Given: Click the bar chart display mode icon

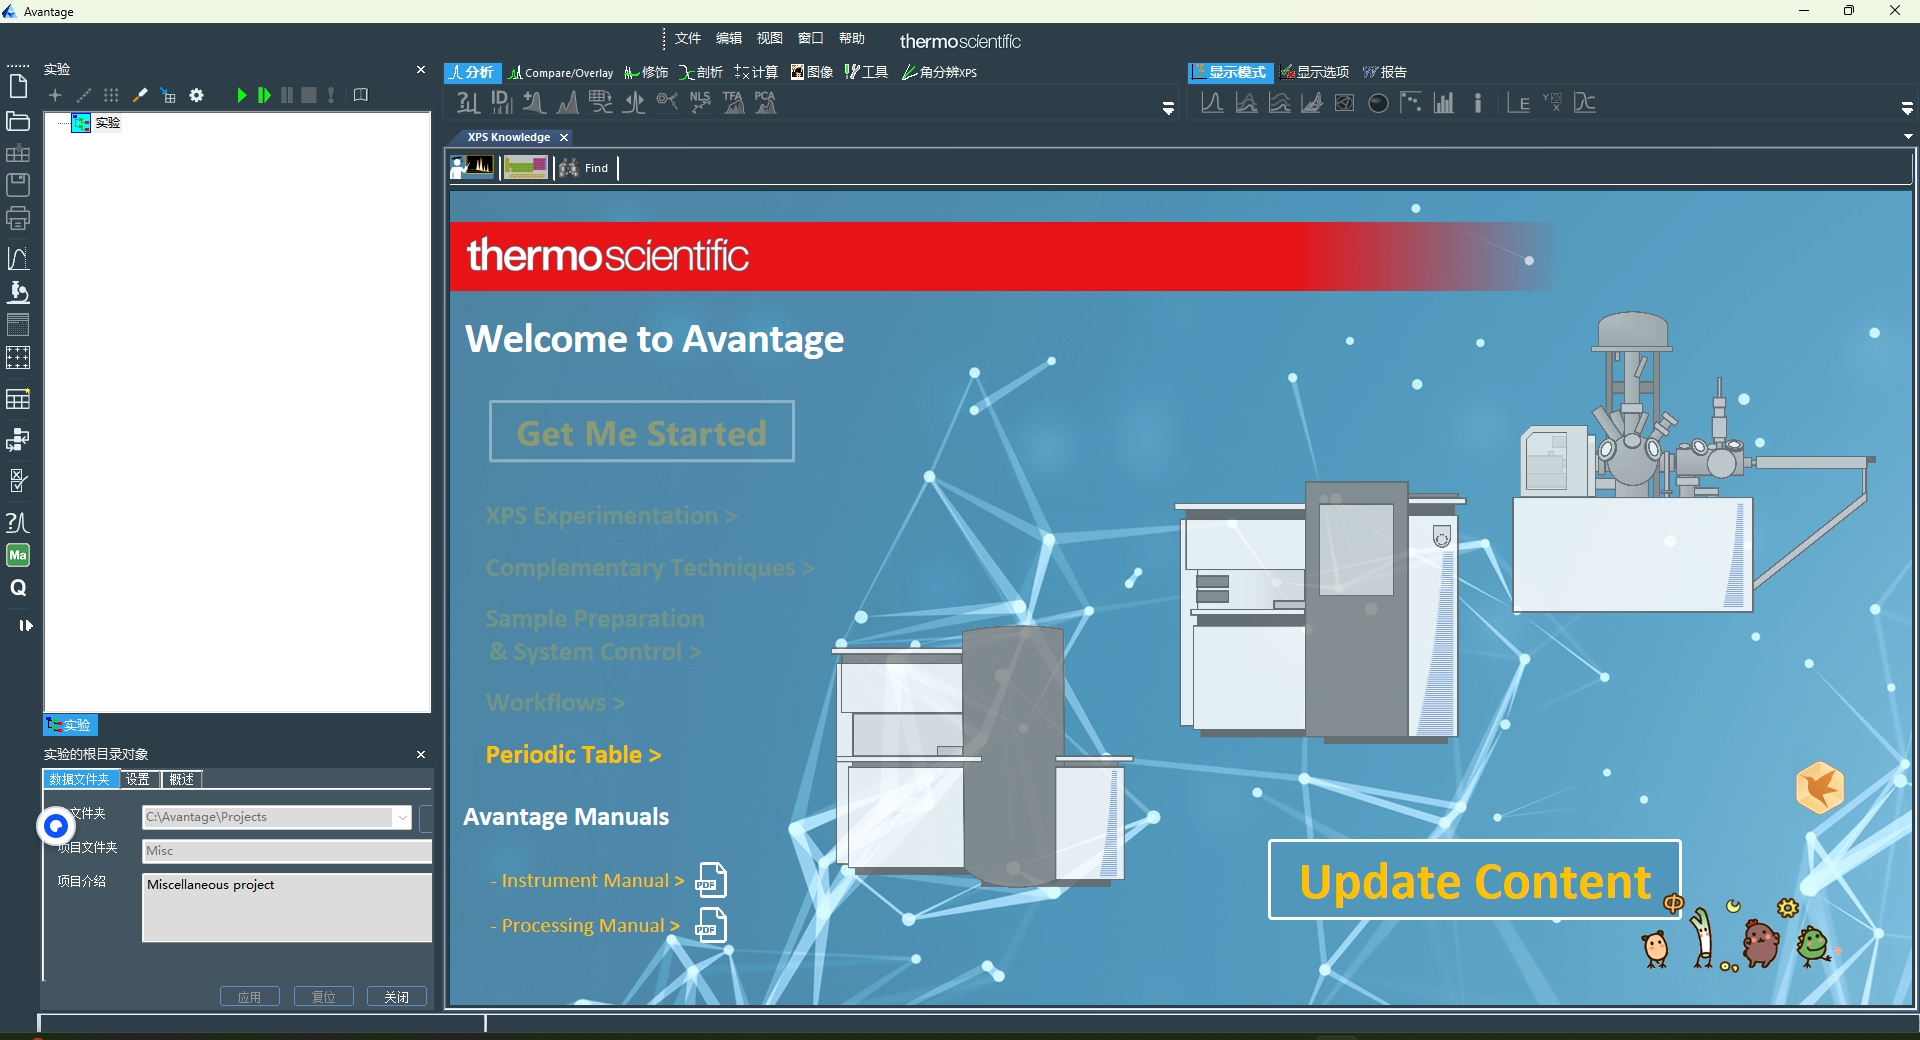Looking at the screenshot, I should 1444,103.
